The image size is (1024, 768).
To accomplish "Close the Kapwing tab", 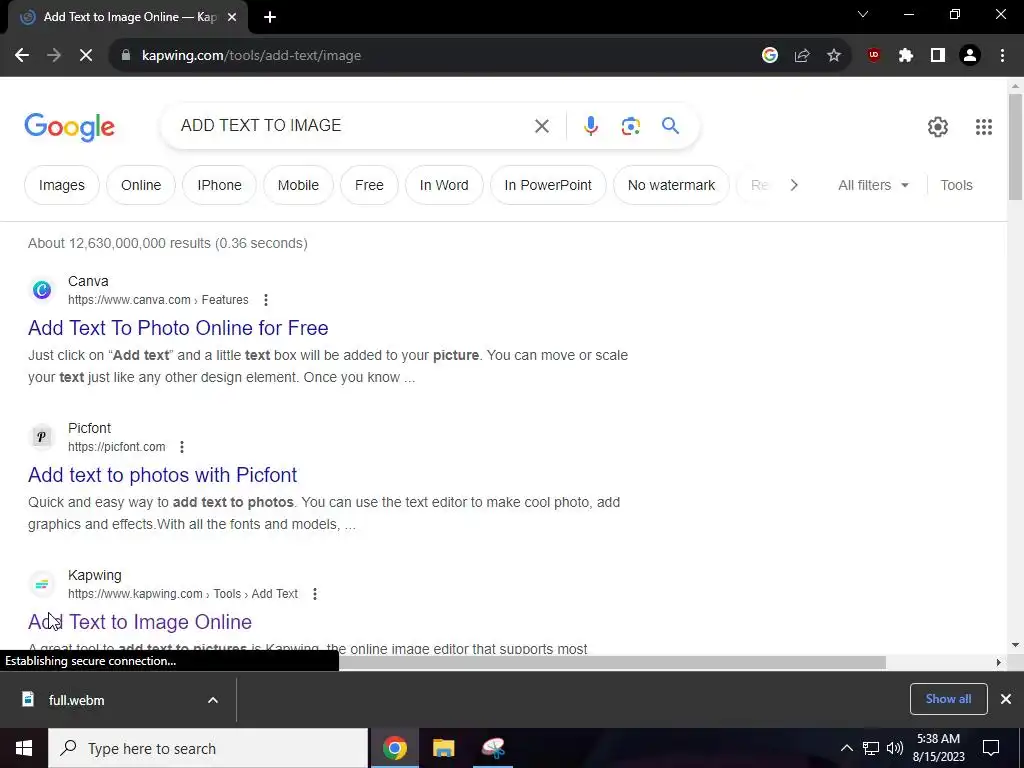I will point(232,17).
